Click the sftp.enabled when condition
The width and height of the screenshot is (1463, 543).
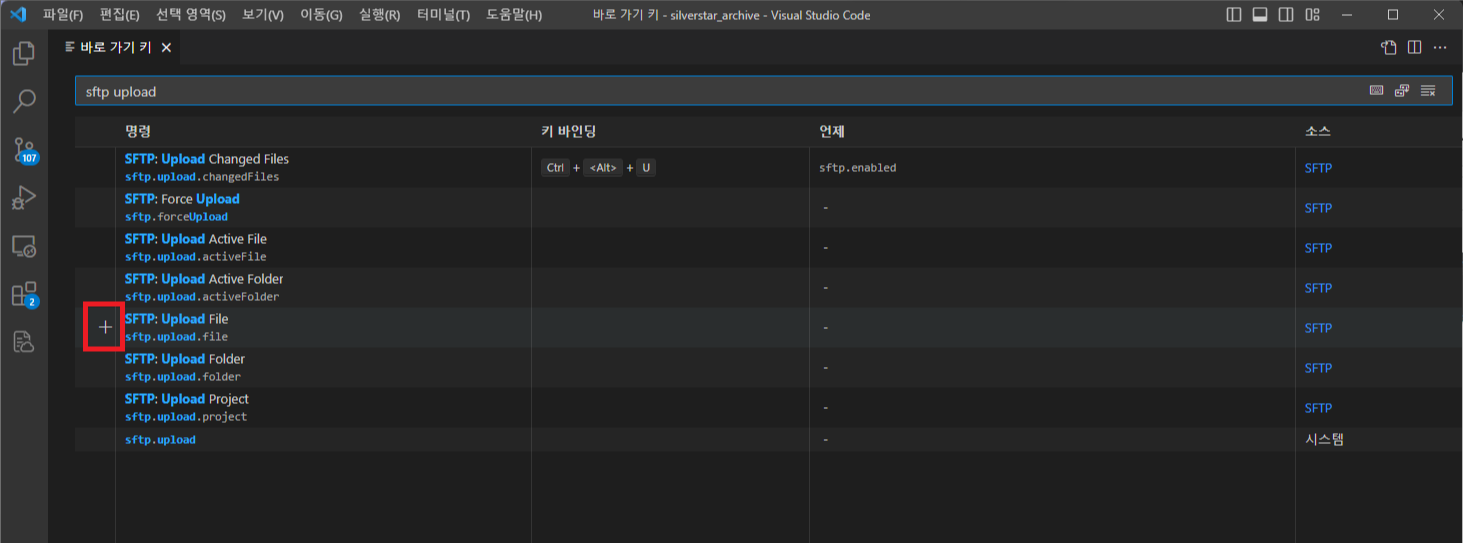tap(858, 167)
